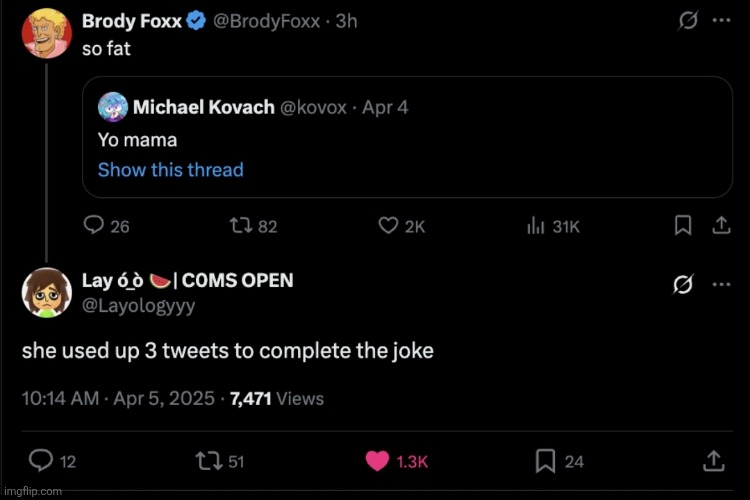This screenshot has width=750, height=500.
Task: Open more options menu on Brody Foxx's tweet
Action: (x=721, y=21)
